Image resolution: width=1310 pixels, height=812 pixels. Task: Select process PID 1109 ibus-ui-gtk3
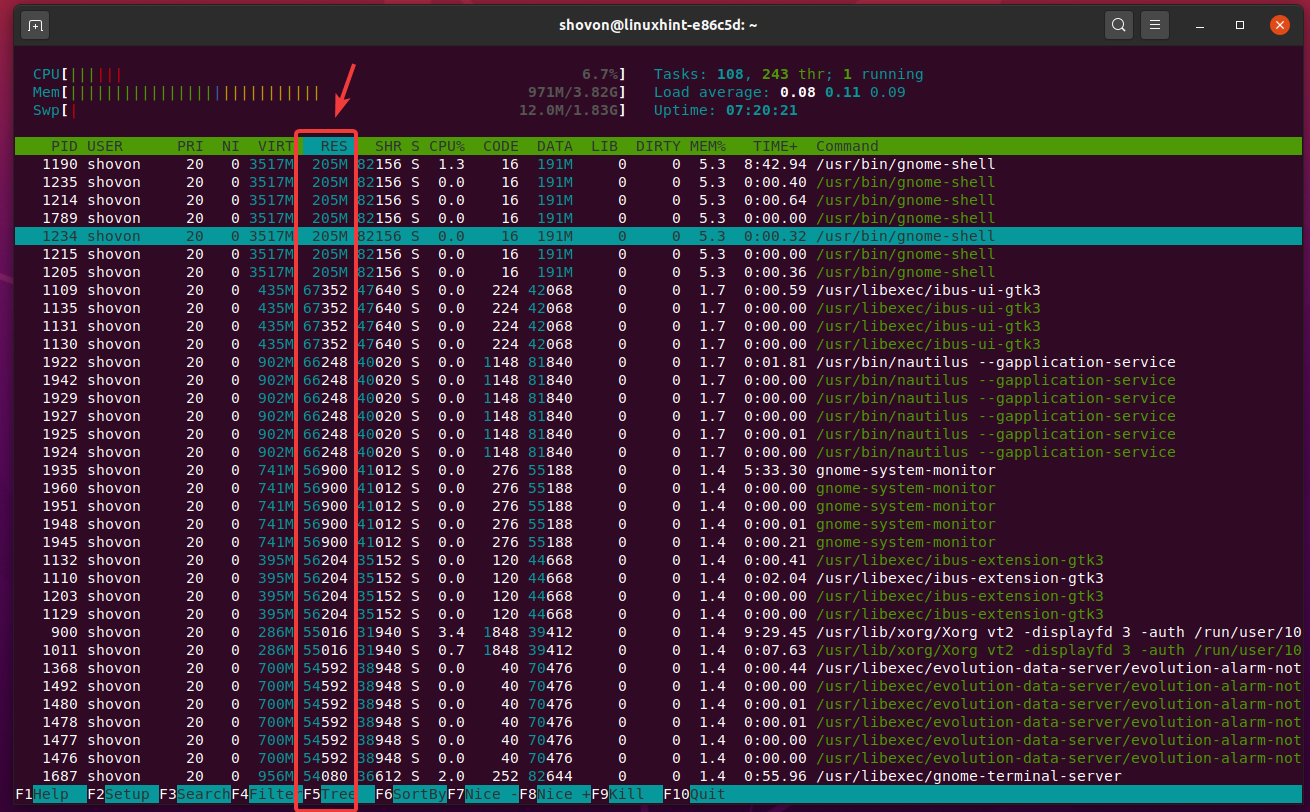(658, 290)
